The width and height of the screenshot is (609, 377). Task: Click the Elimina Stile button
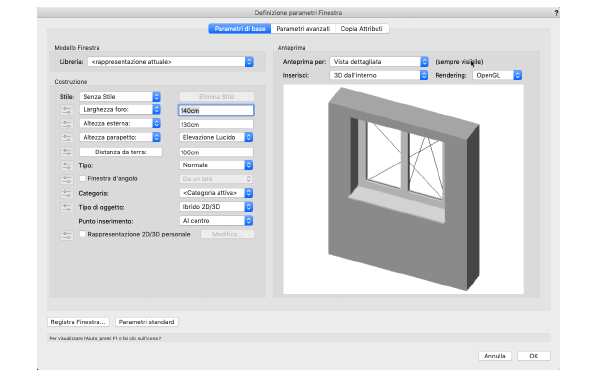(217, 97)
